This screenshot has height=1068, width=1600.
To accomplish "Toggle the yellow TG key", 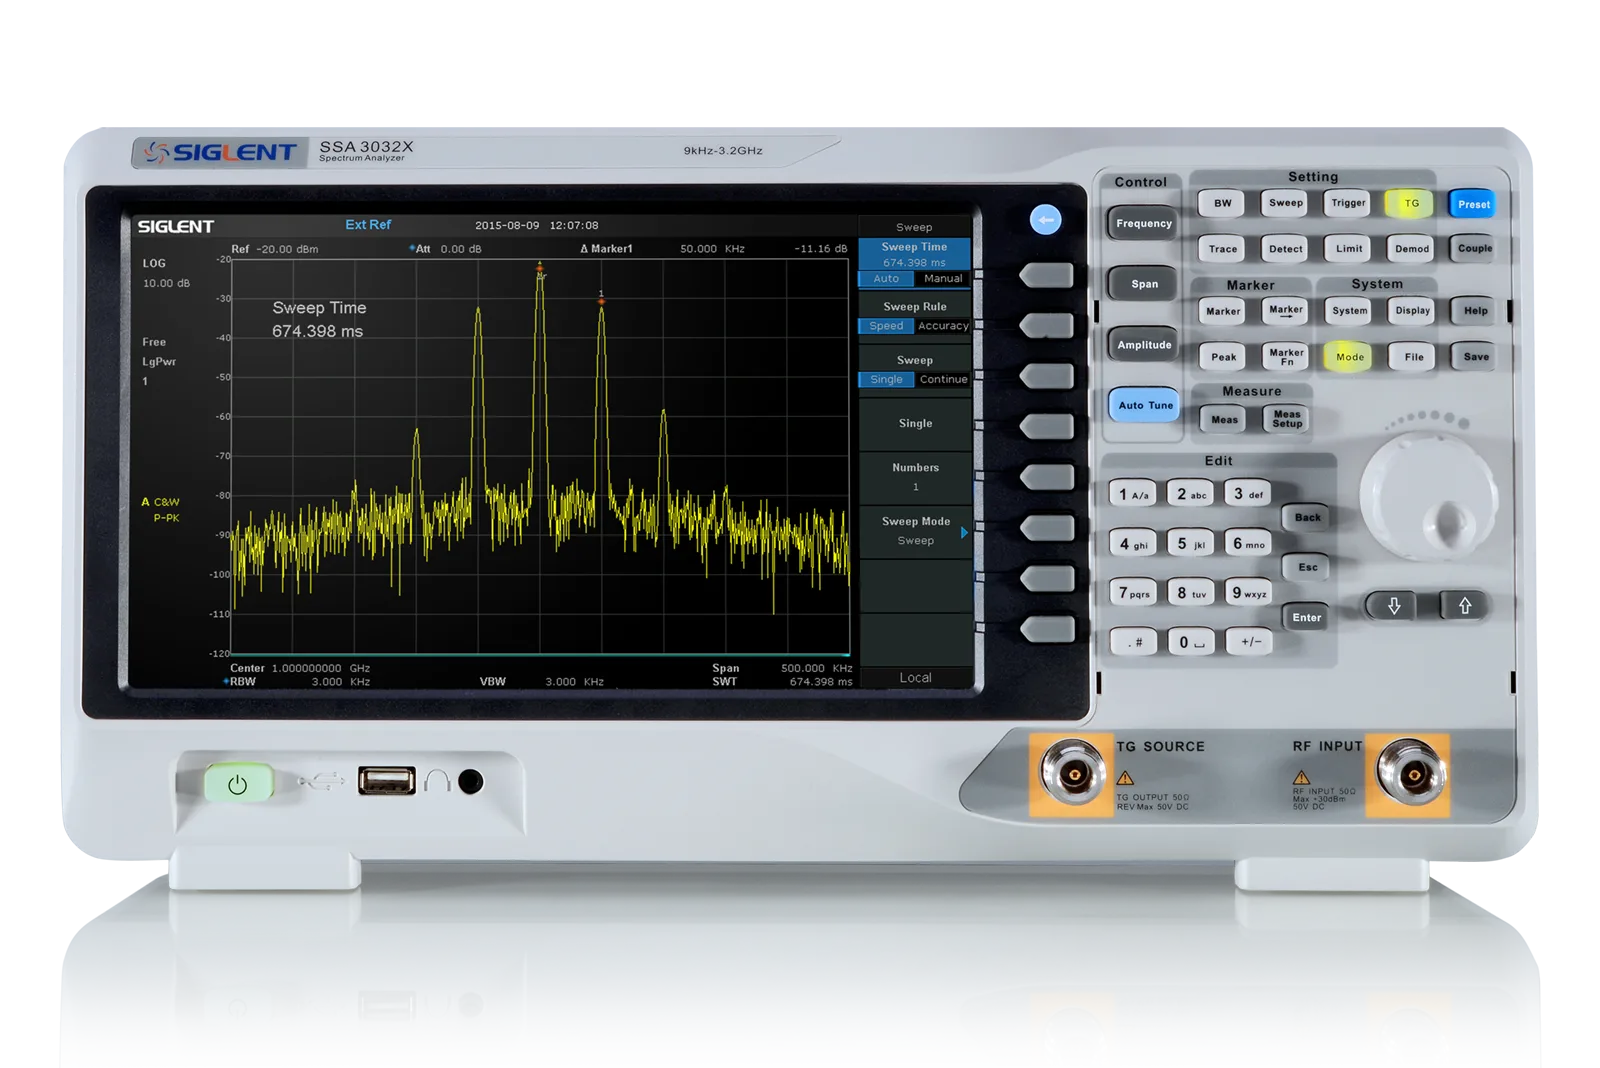I will coord(1411,203).
